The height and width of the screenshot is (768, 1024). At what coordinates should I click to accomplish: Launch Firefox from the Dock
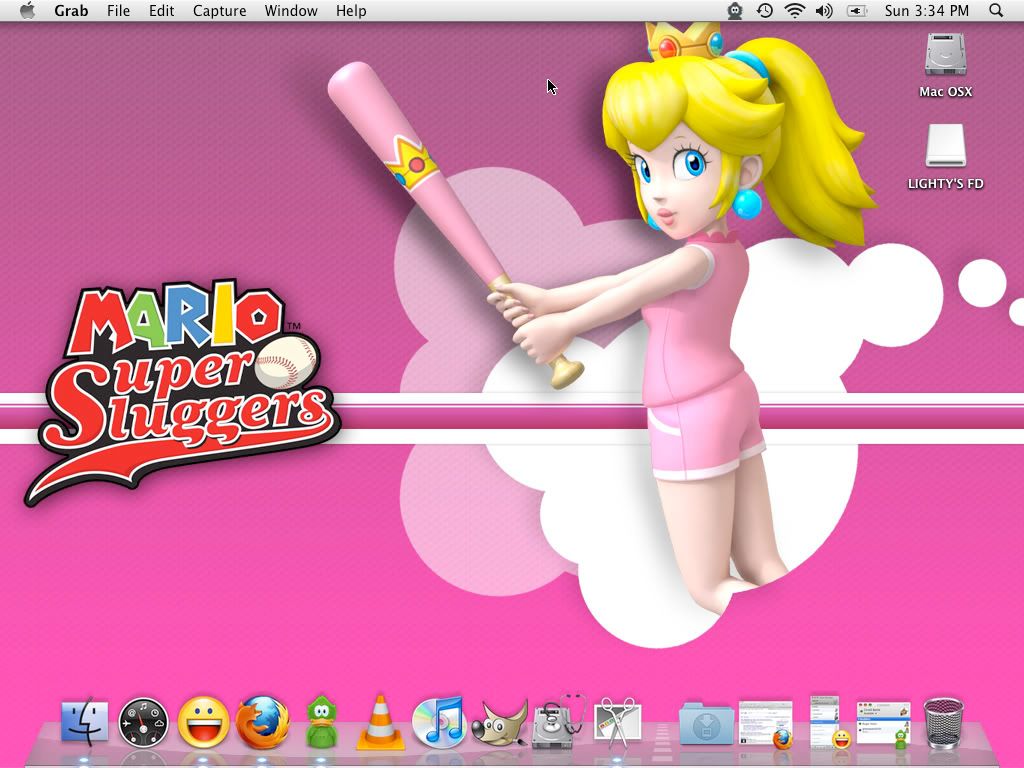263,722
